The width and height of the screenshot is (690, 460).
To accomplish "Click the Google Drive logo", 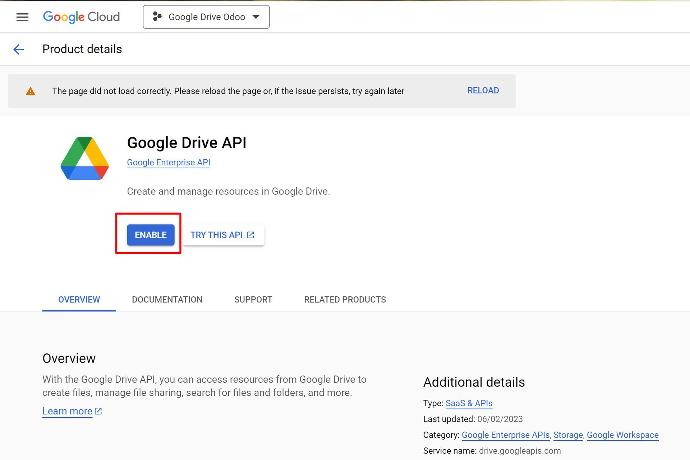I will coord(84,158).
